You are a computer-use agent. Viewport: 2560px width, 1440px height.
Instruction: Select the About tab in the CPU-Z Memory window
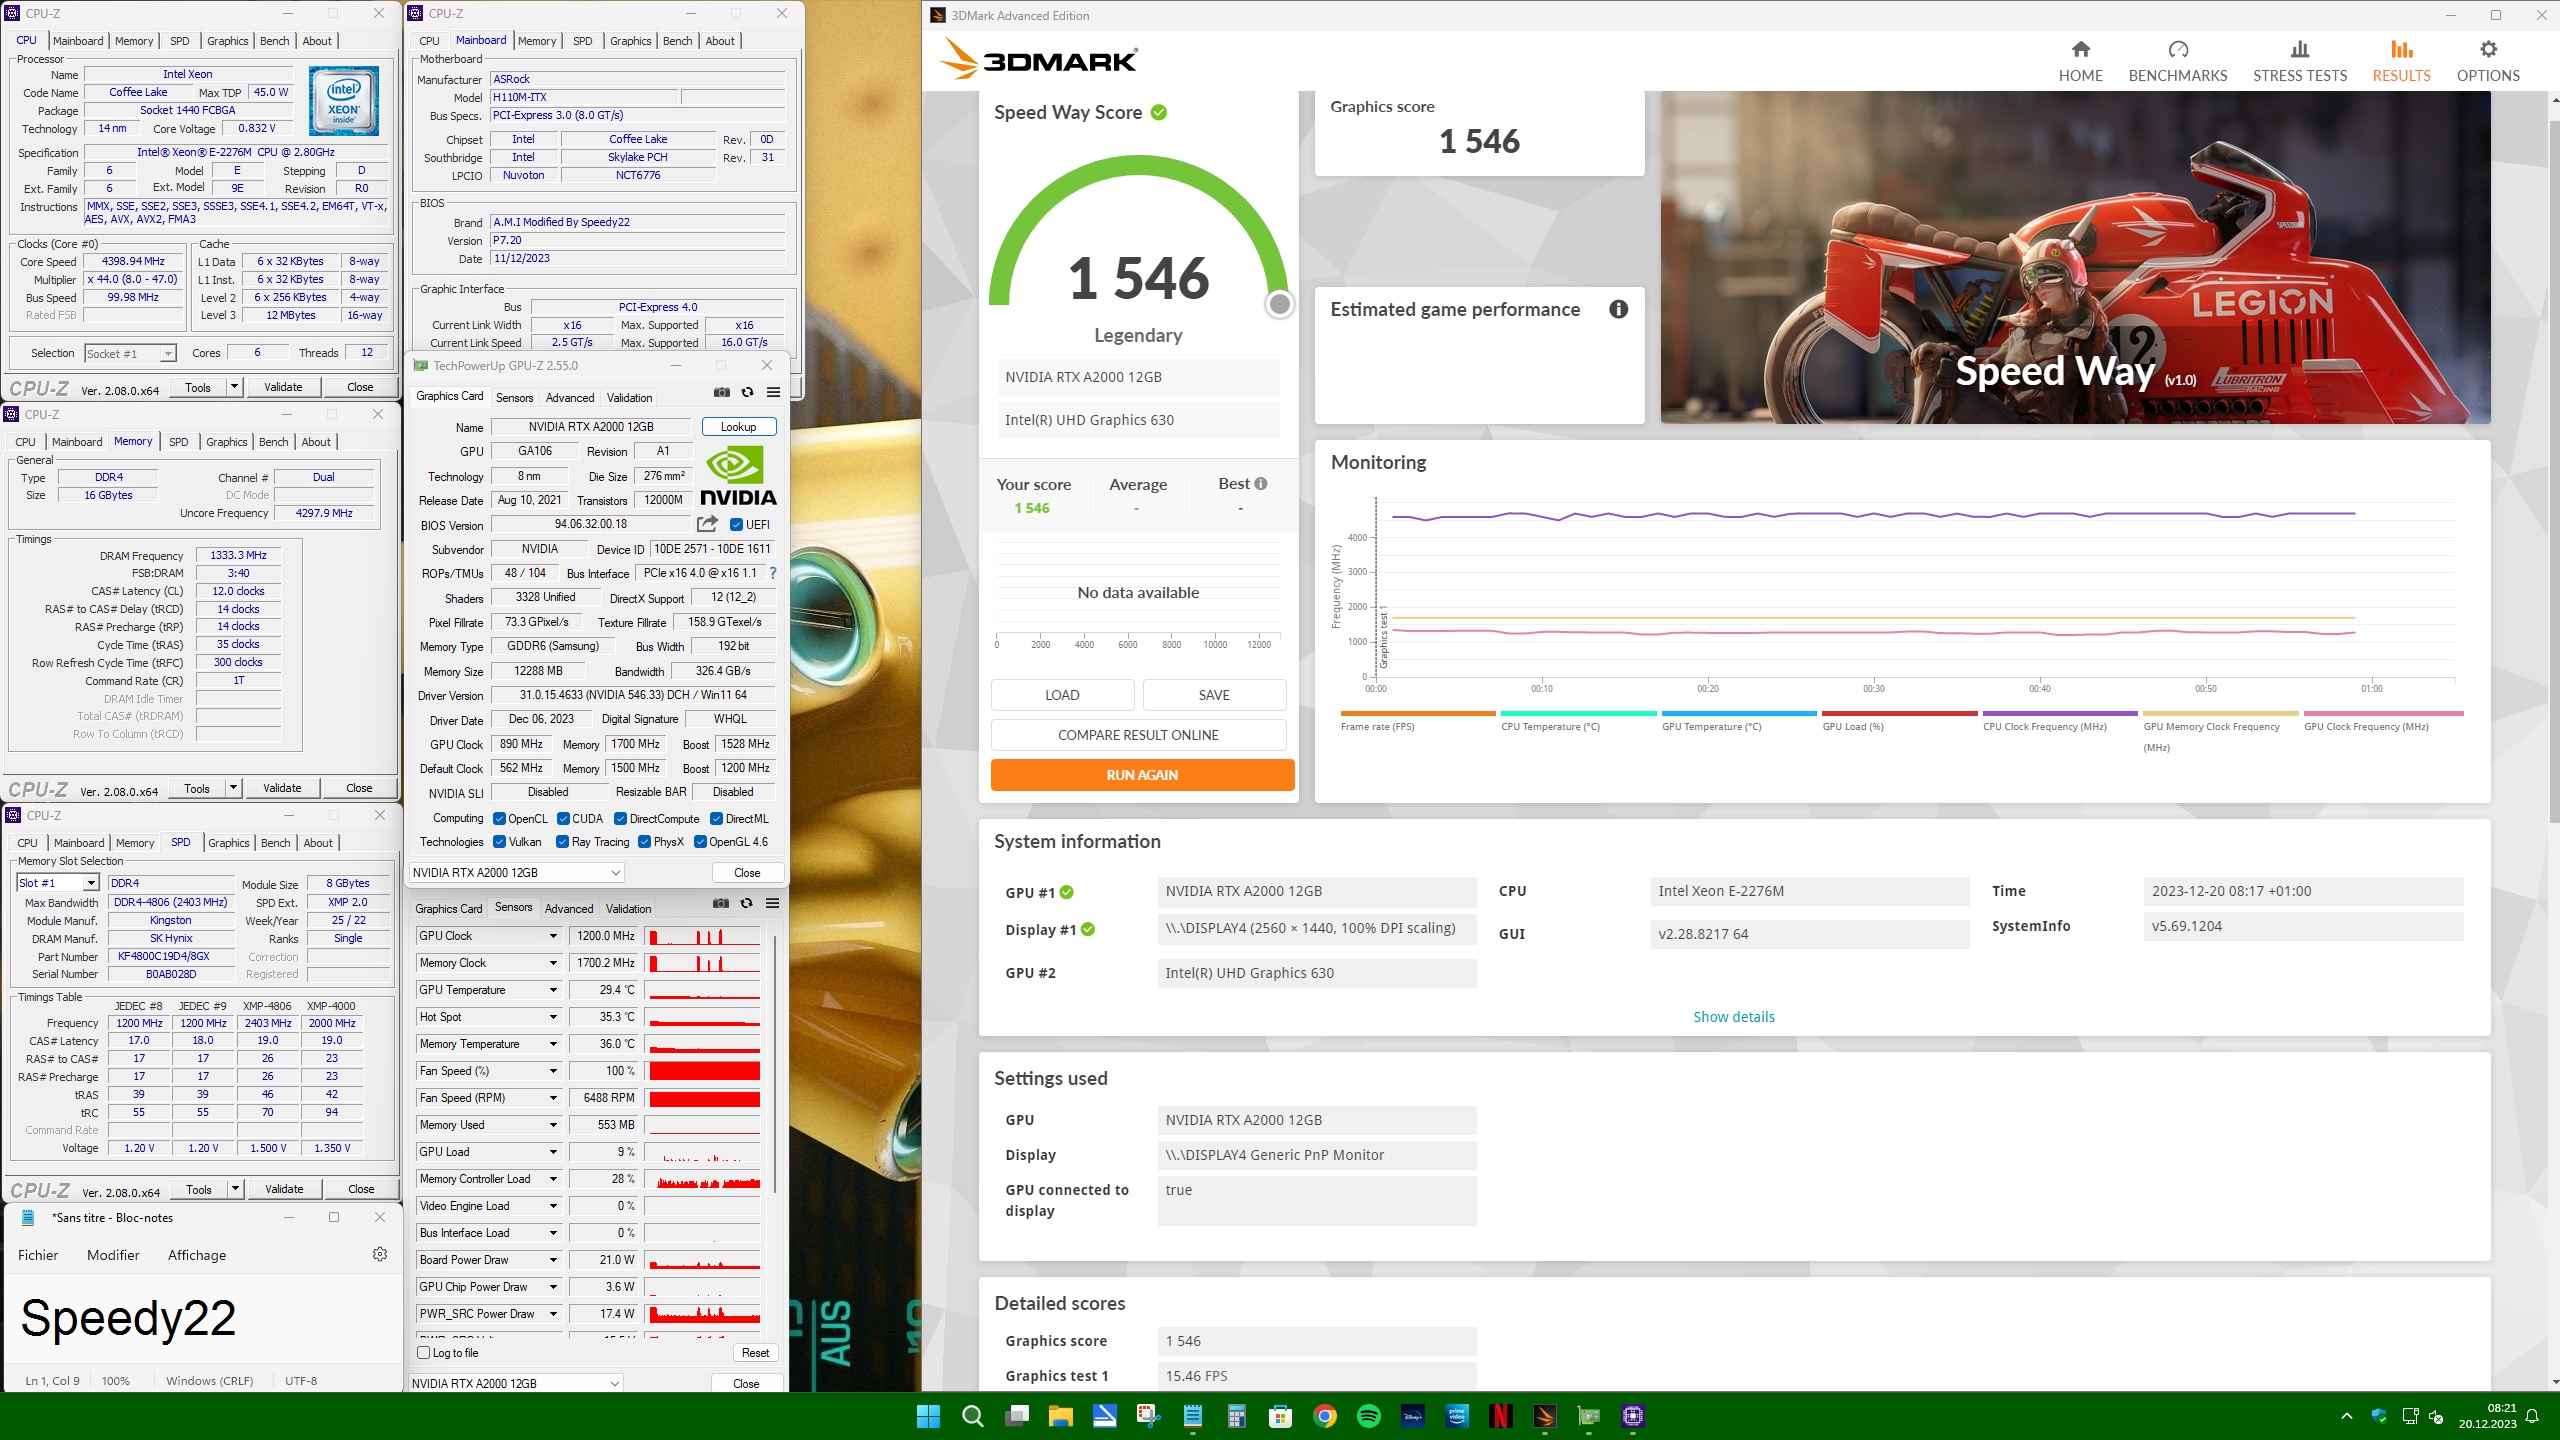click(316, 442)
